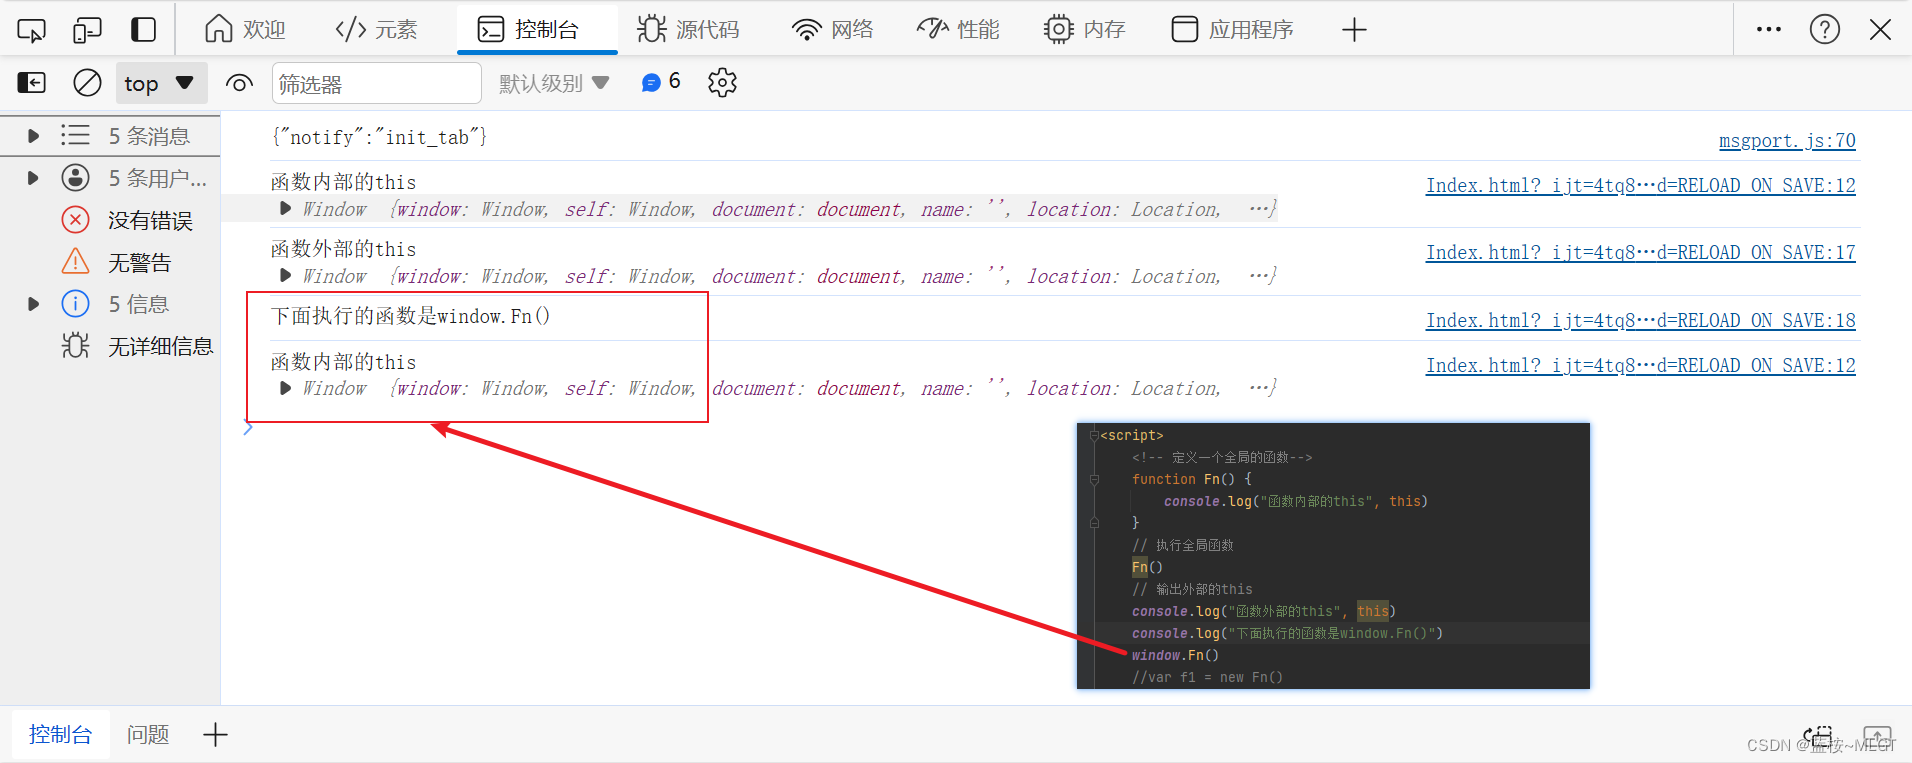Expand the 5 信息 group

tap(33, 304)
